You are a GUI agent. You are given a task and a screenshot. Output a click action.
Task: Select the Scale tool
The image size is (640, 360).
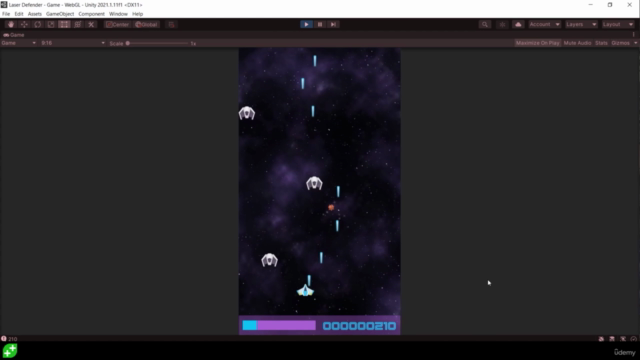tap(51, 24)
